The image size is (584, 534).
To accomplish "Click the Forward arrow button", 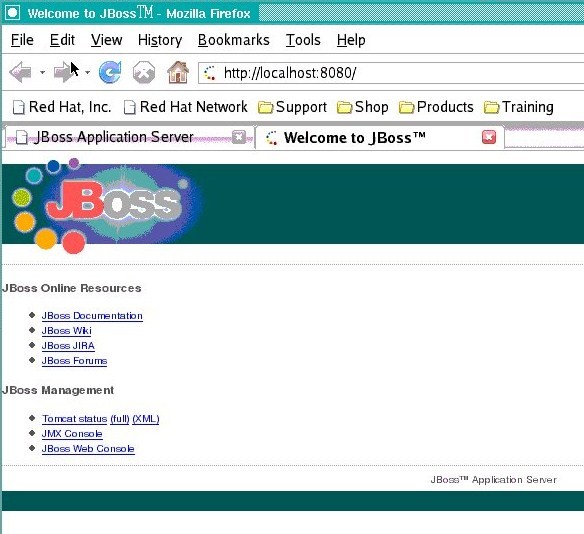I will pos(63,72).
